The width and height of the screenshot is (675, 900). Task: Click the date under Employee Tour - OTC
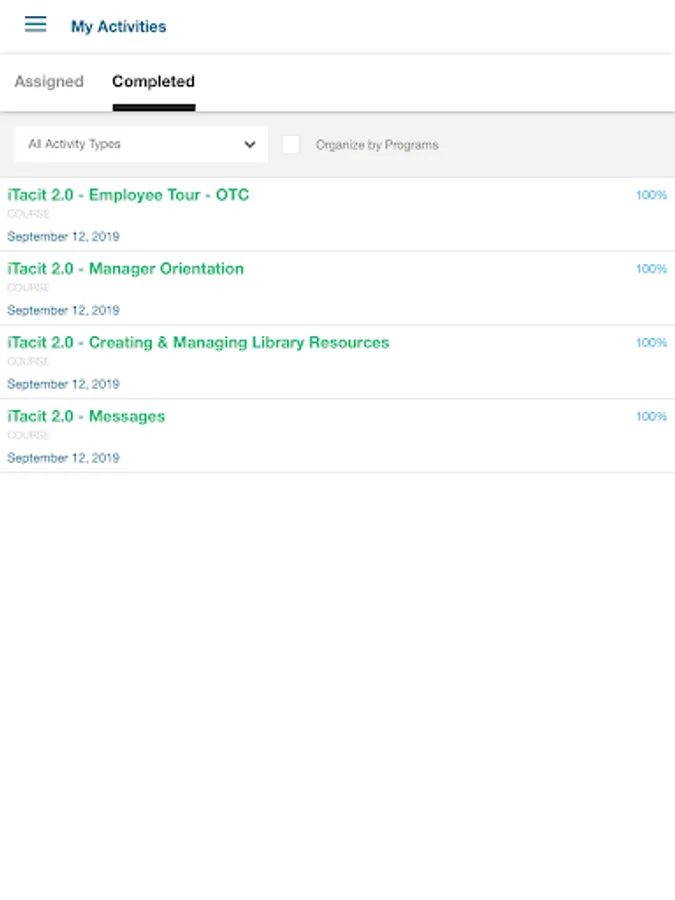point(63,236)
